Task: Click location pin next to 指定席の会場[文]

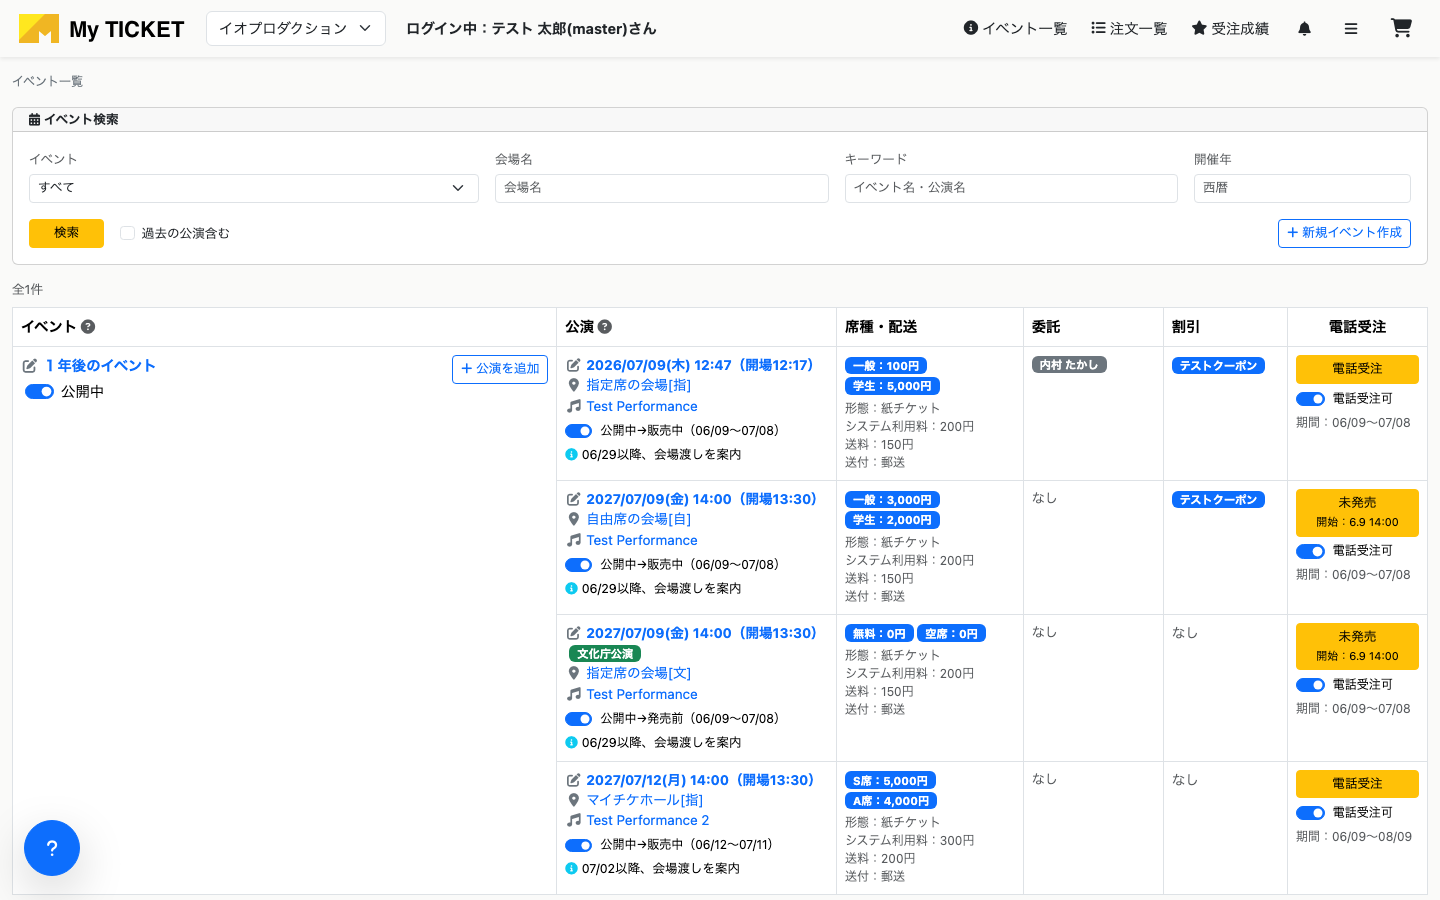Action: (574, 673)
